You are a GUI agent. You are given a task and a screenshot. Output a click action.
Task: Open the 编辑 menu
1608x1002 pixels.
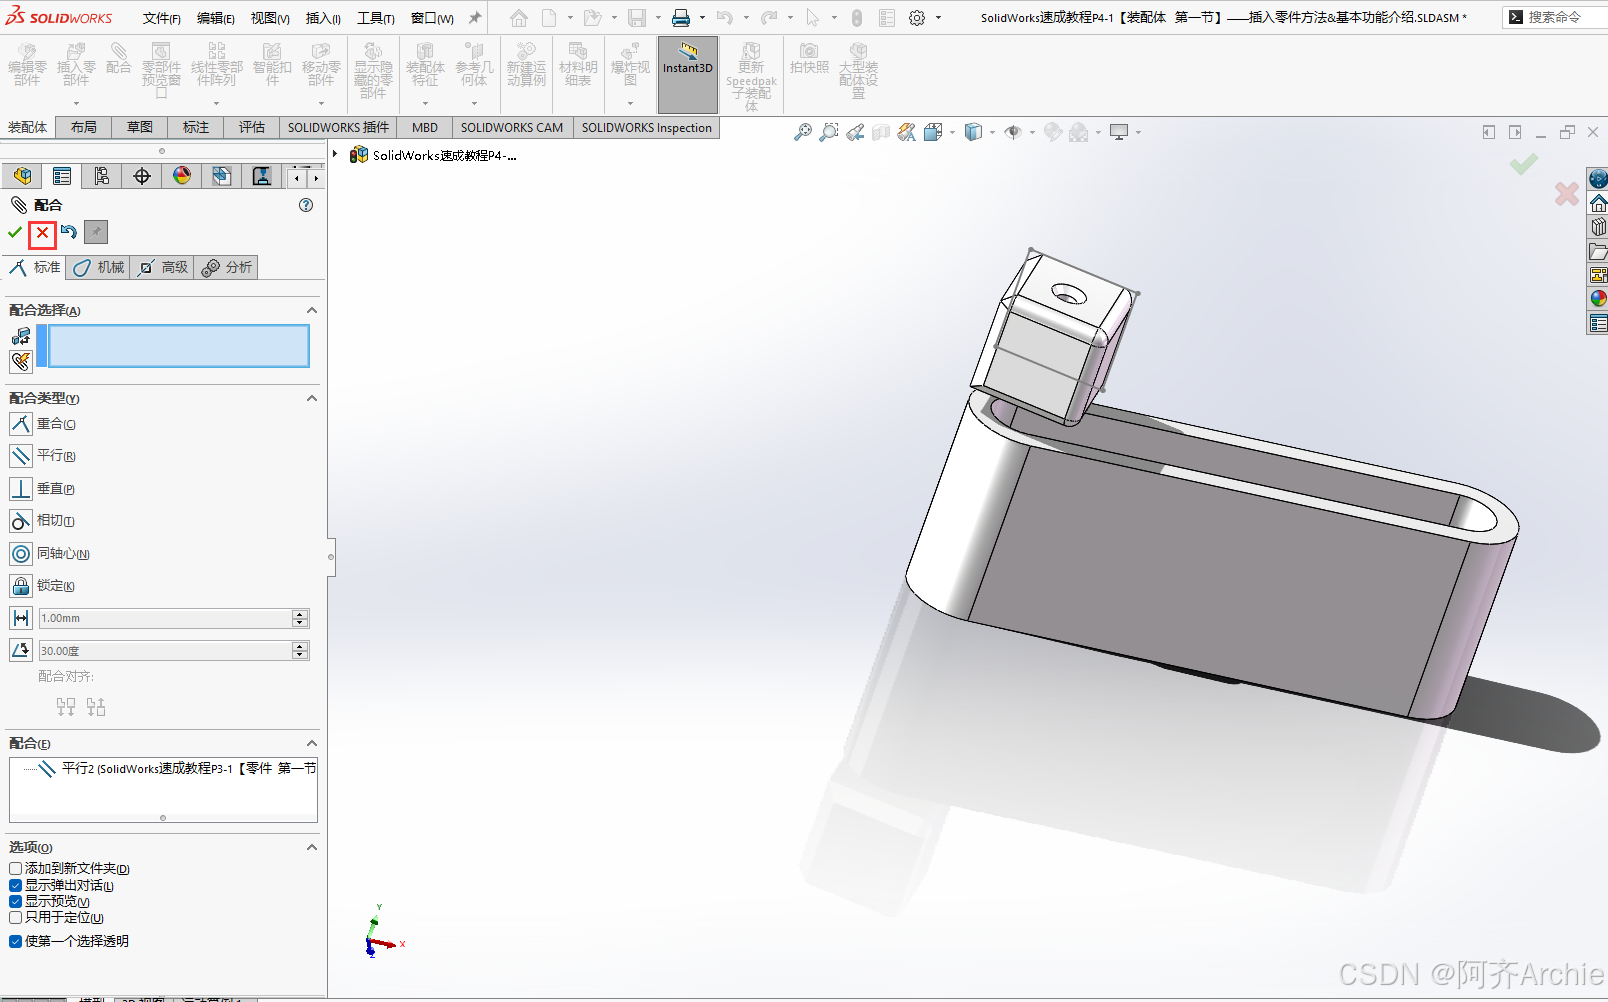(x=215, y=18)
